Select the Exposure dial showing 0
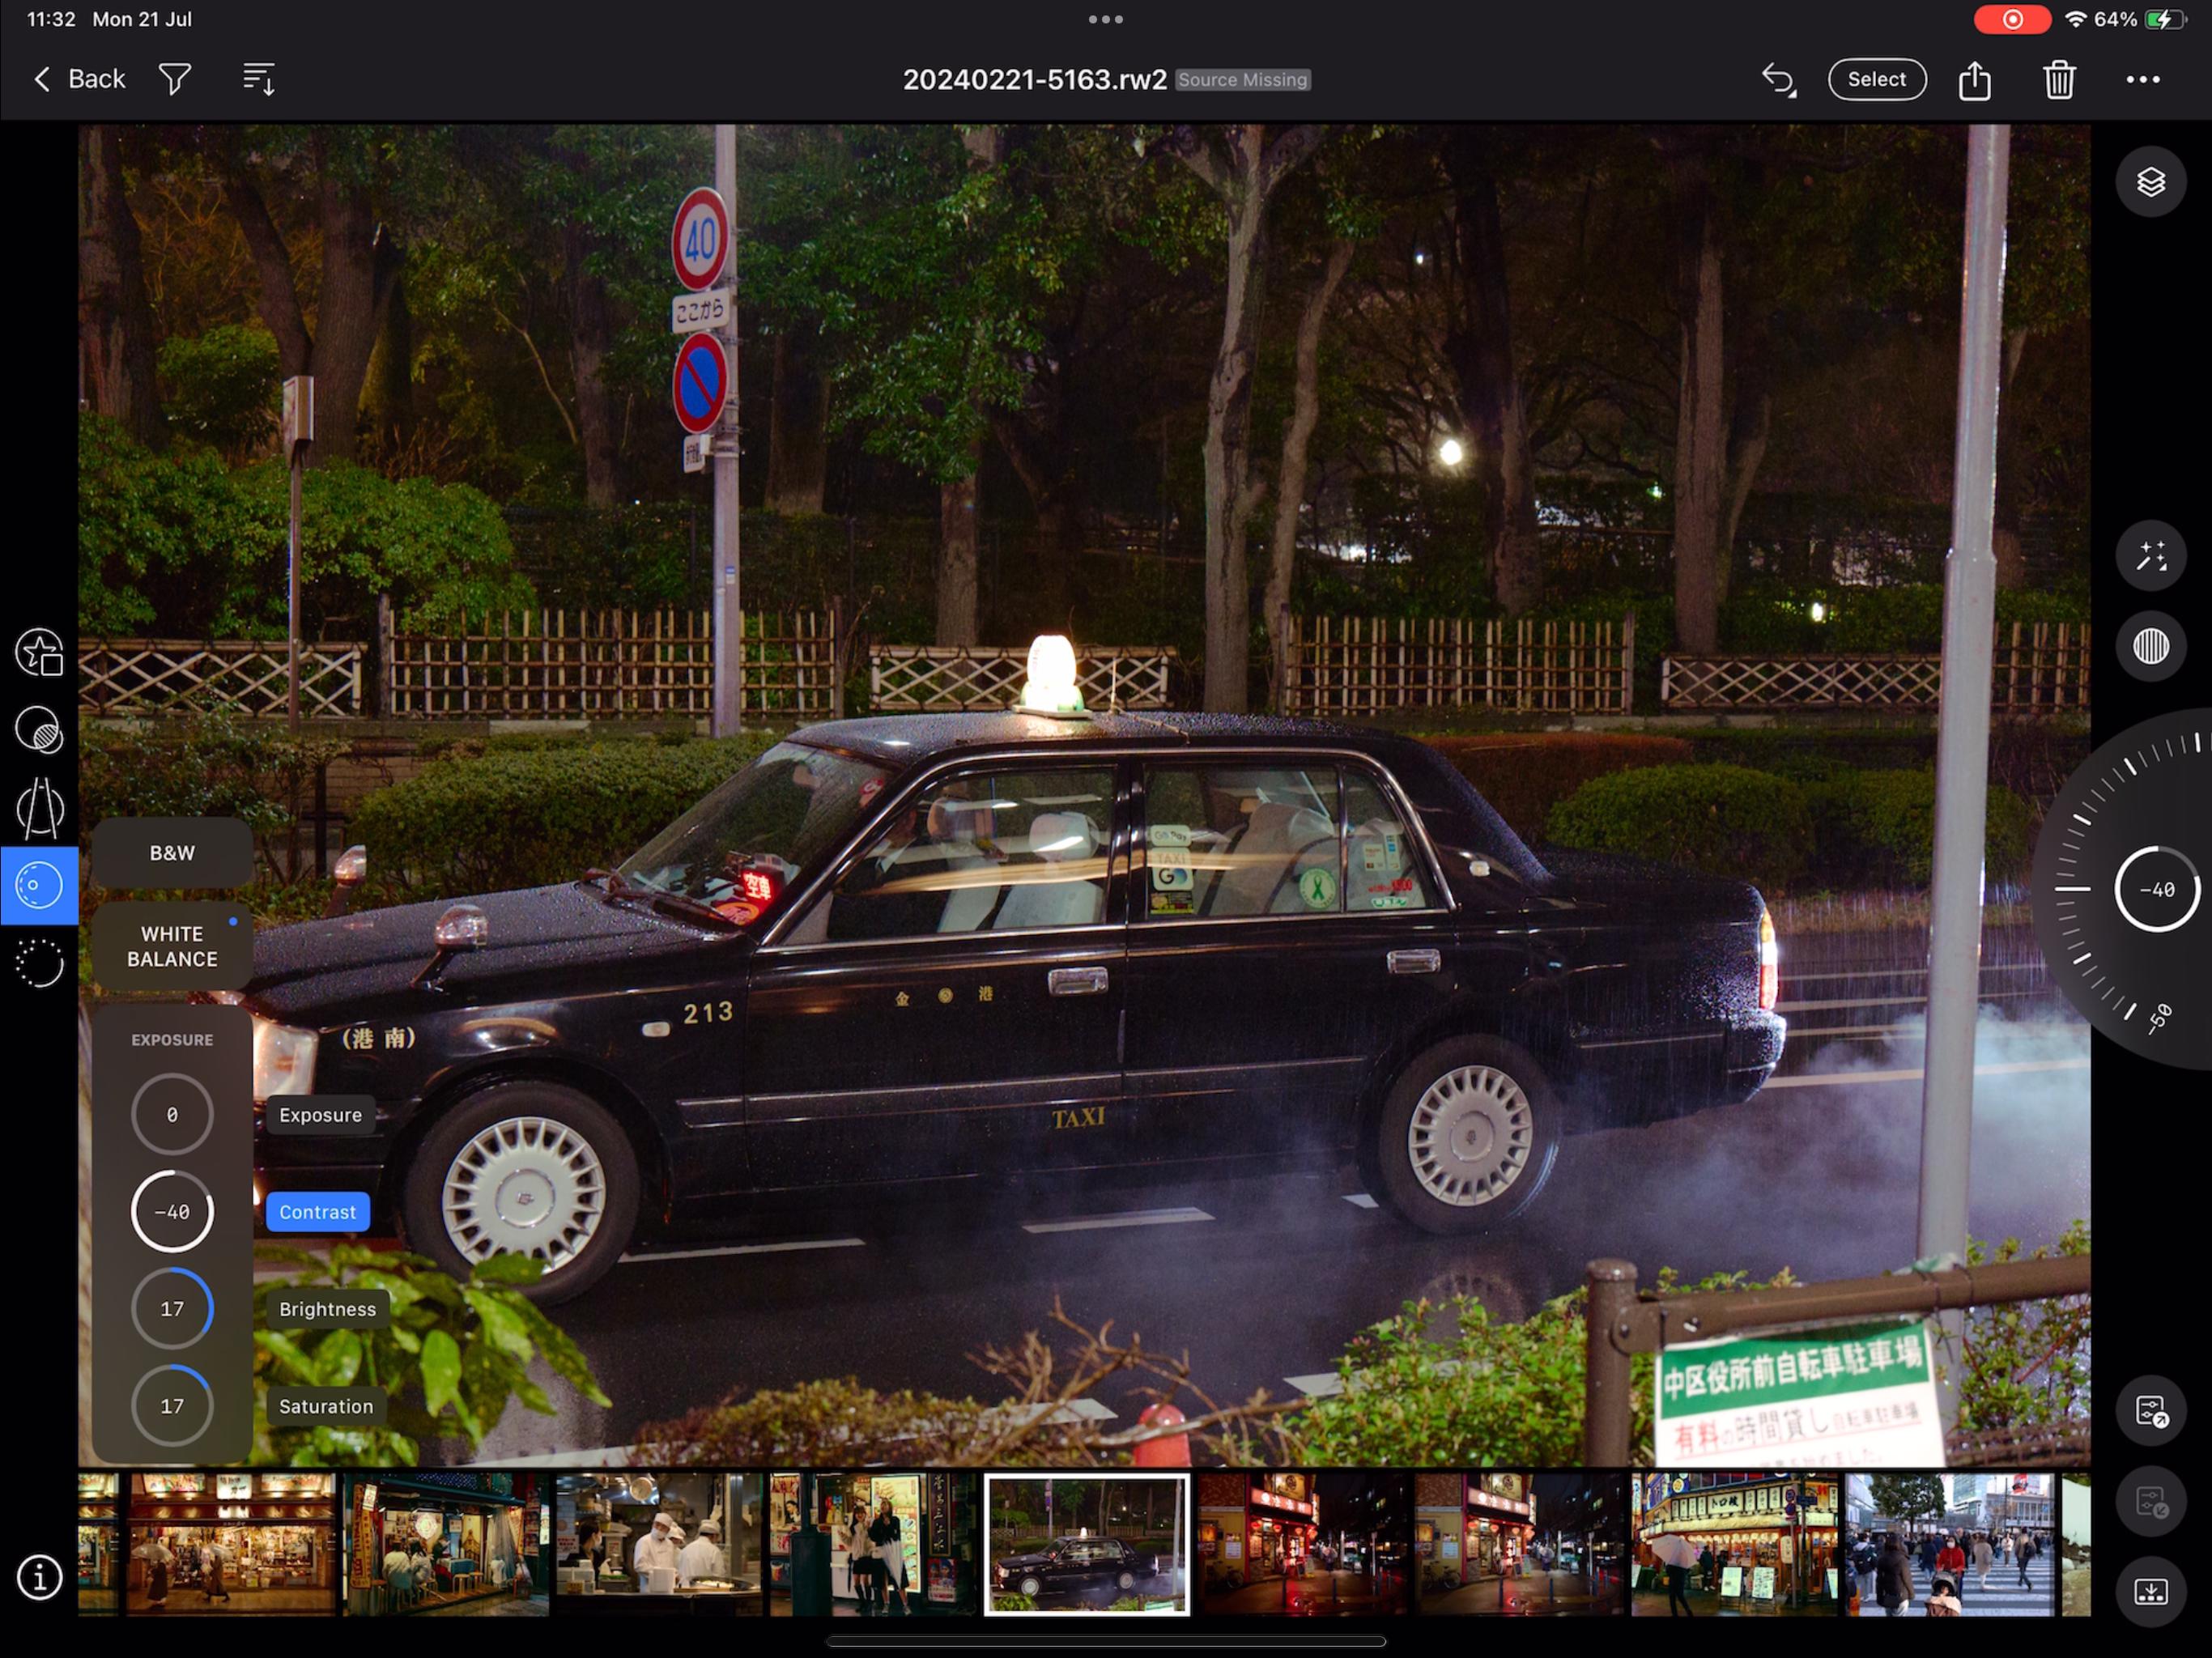This screenshot has height=1658, width=2212. 172,1114
